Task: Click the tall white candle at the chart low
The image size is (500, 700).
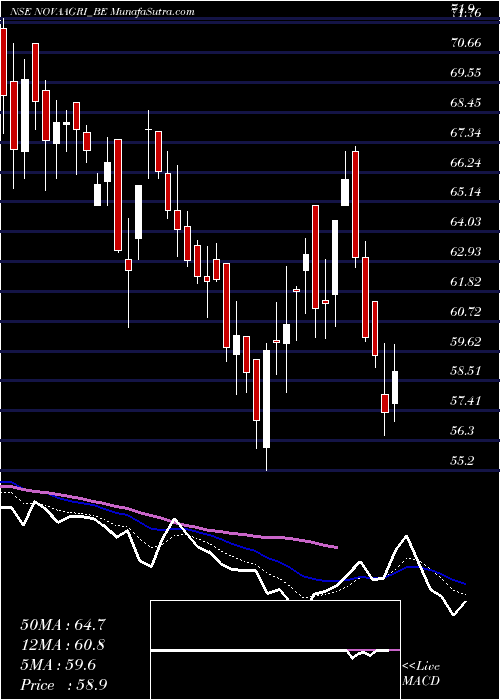Action: [267, 399]
